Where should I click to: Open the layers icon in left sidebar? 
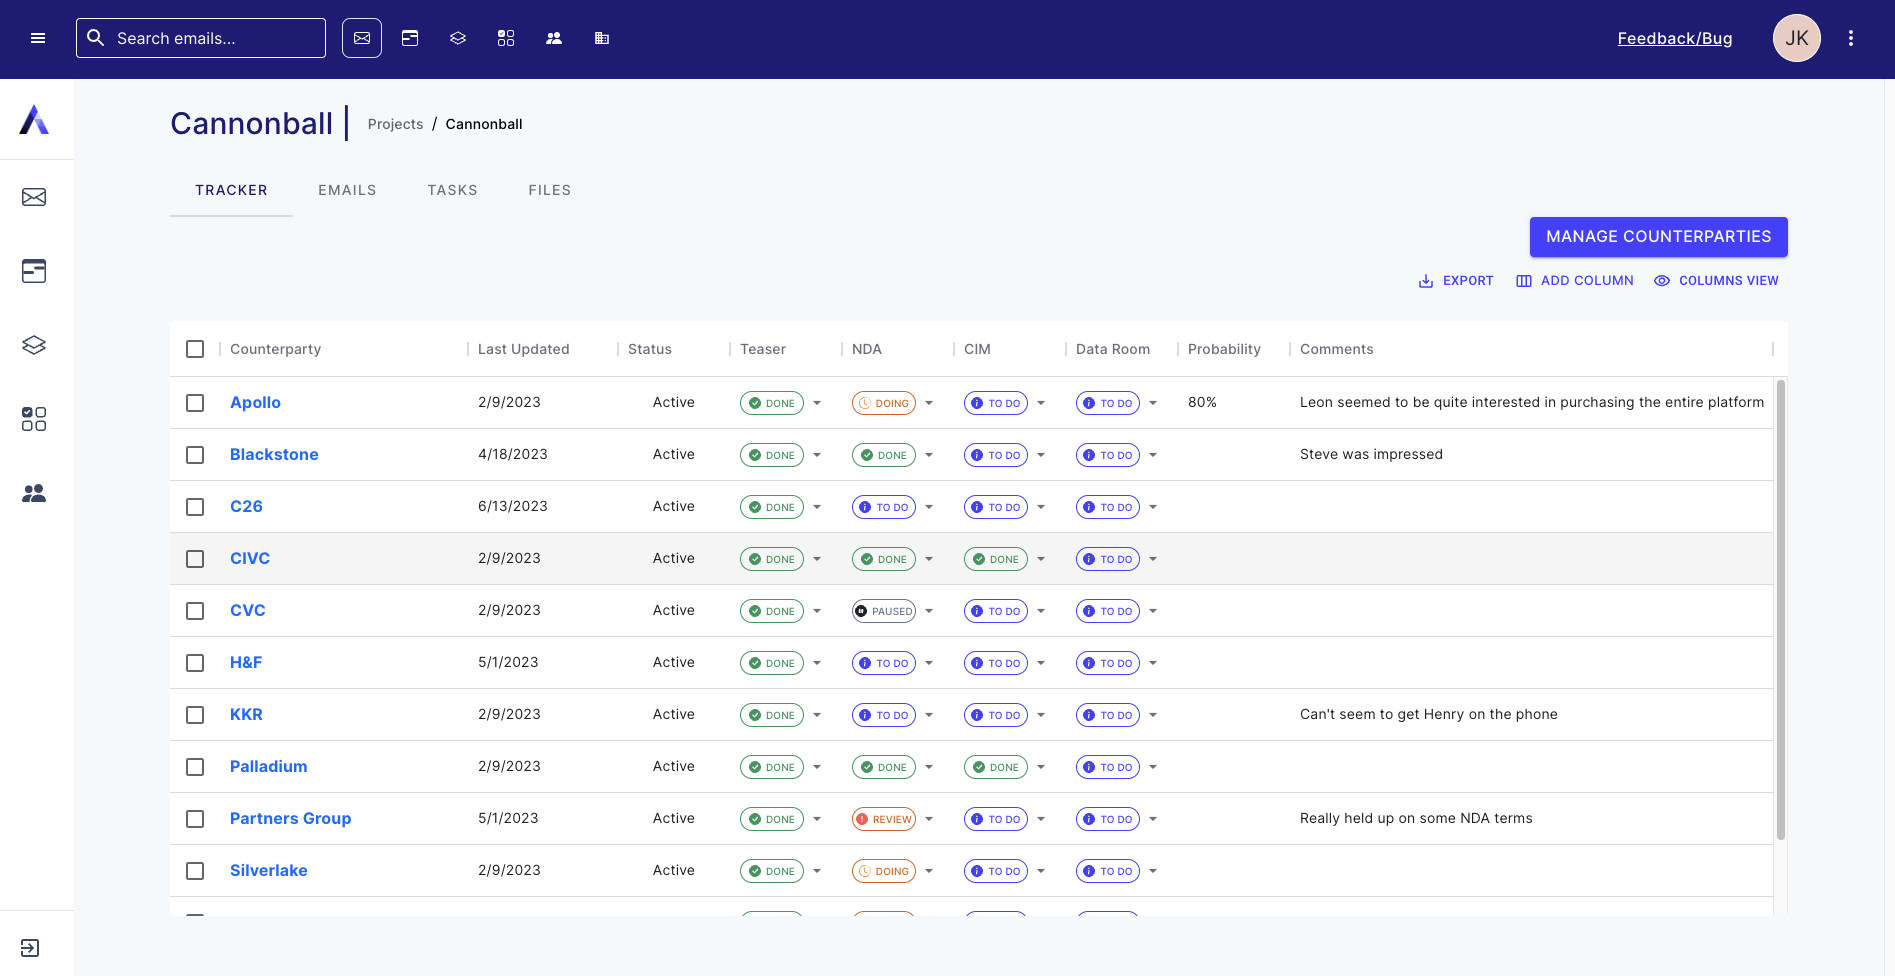pyautogui.click(x=34, y=345)
